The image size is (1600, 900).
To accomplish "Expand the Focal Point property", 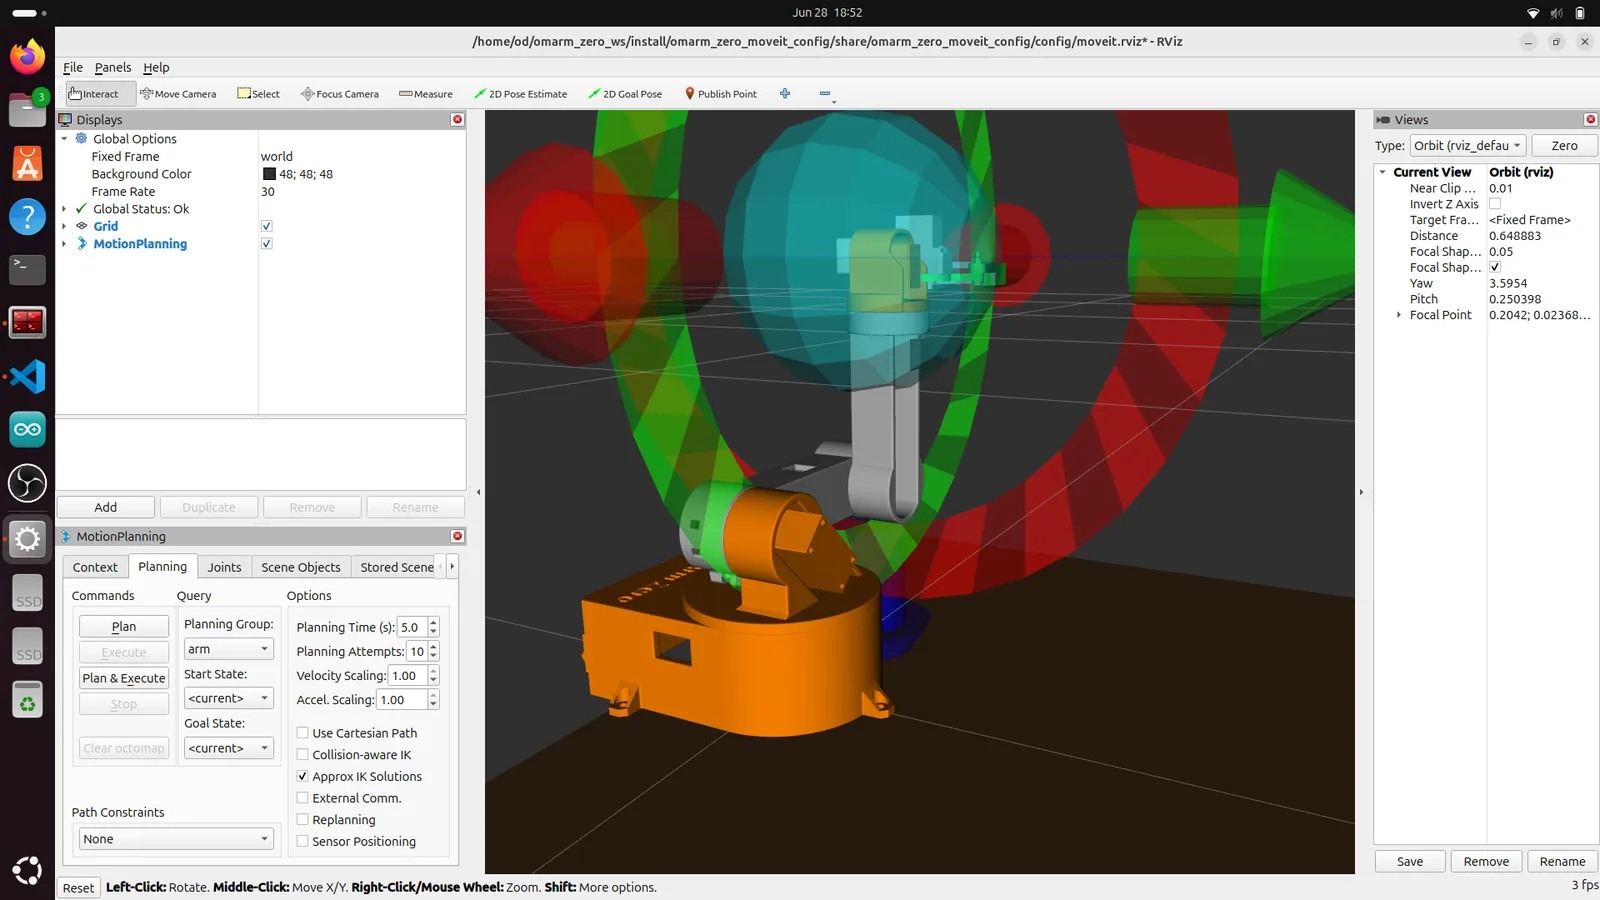I will [x=1399, y=315].
